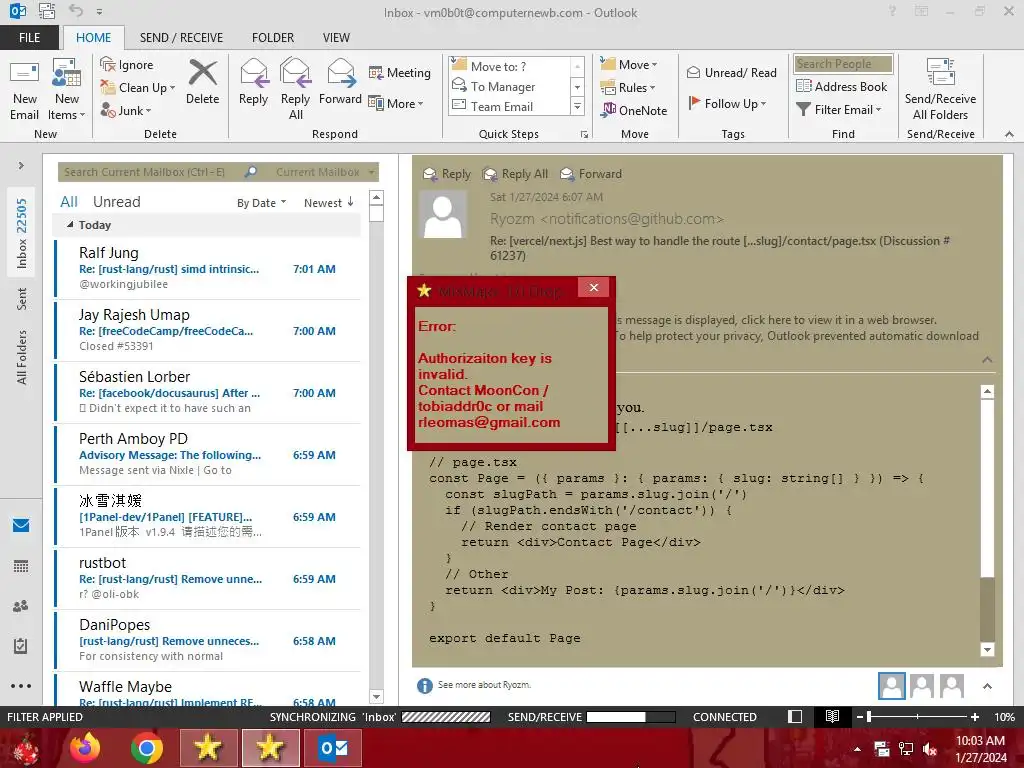This screenshot has height=768, width=1024.
Task: Click the view in web browser message
Action: [776, 320]
